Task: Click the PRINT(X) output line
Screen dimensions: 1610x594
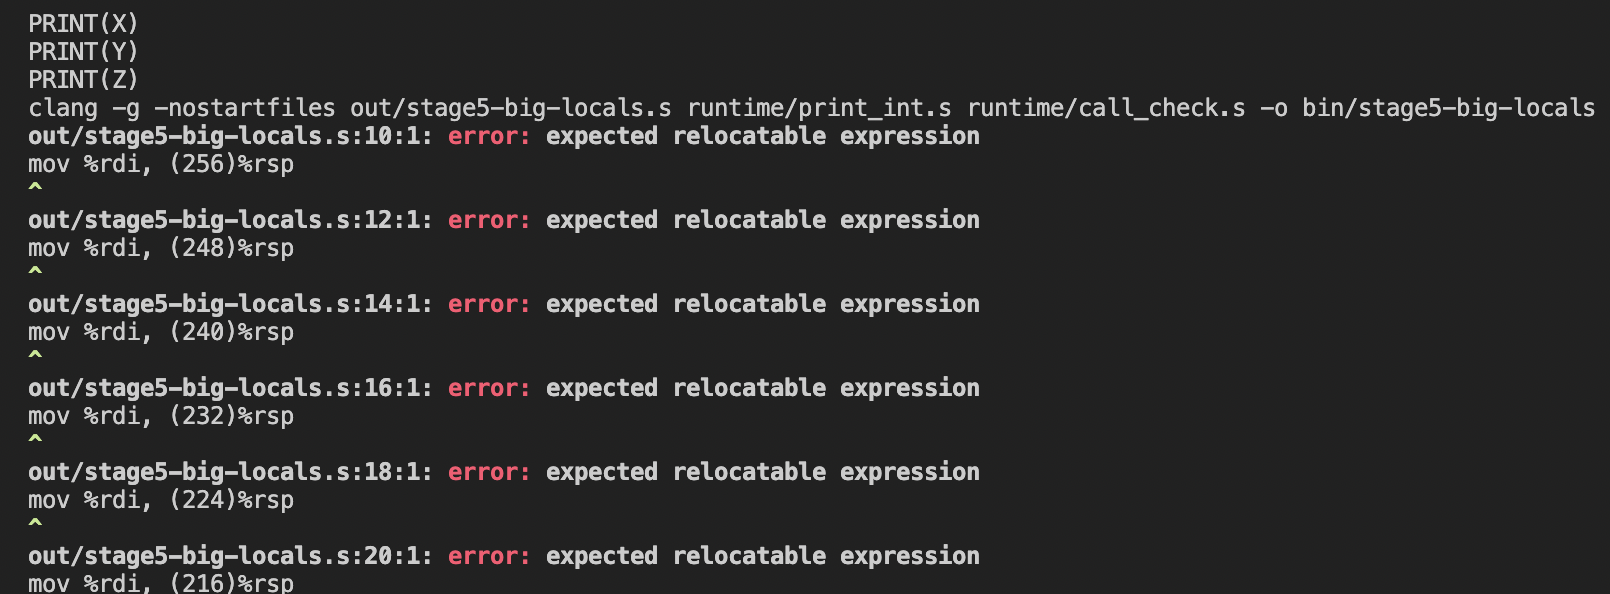Action: 83,23
